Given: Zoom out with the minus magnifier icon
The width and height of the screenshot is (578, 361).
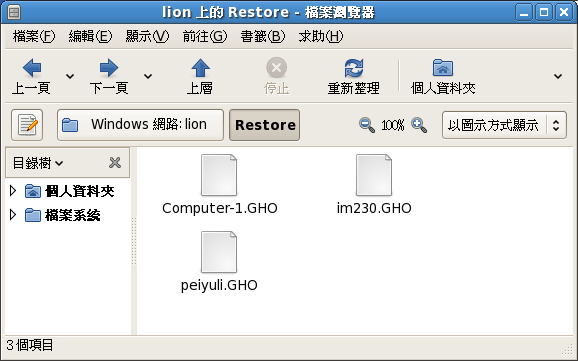Looking at the screenshot, I should click(367, 125).
